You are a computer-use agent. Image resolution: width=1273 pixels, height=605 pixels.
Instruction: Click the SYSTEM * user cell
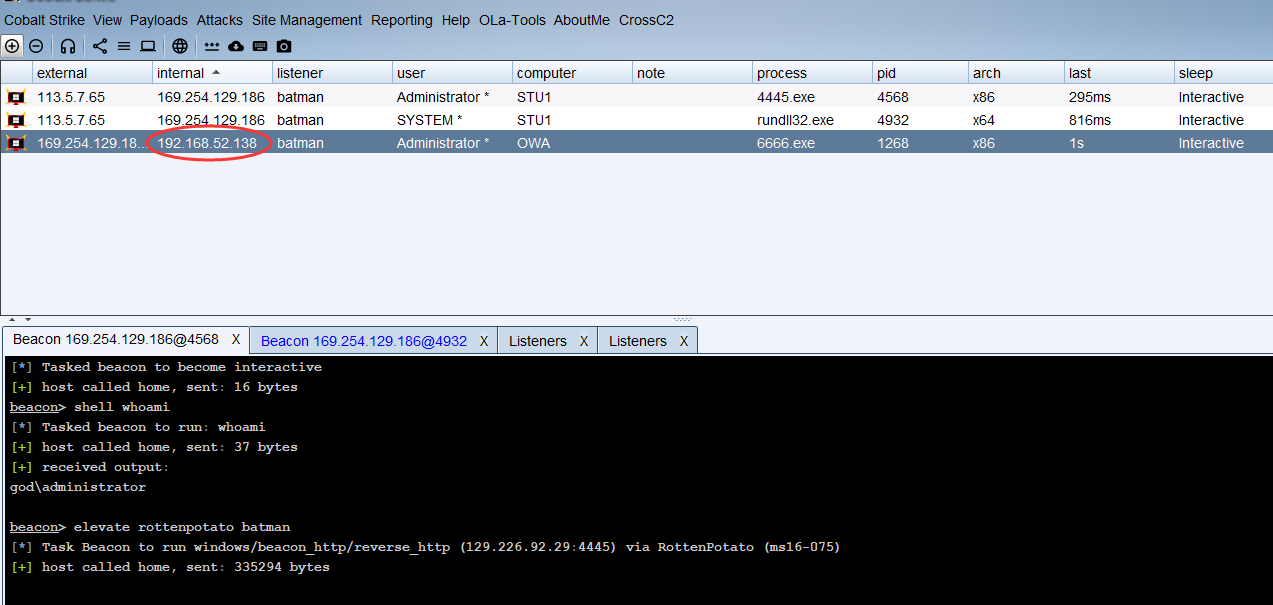click(452, 120)
